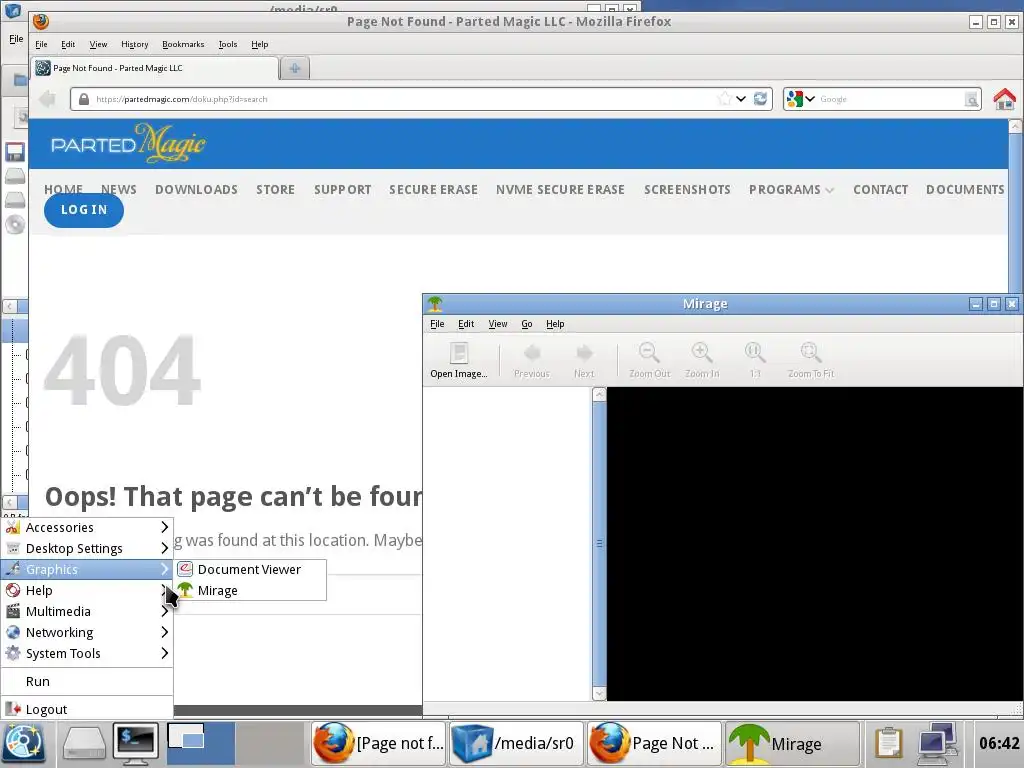Viewport: 1024px width, 768px height.
Task: View site identity lock icon
Action: click(84, 99)
